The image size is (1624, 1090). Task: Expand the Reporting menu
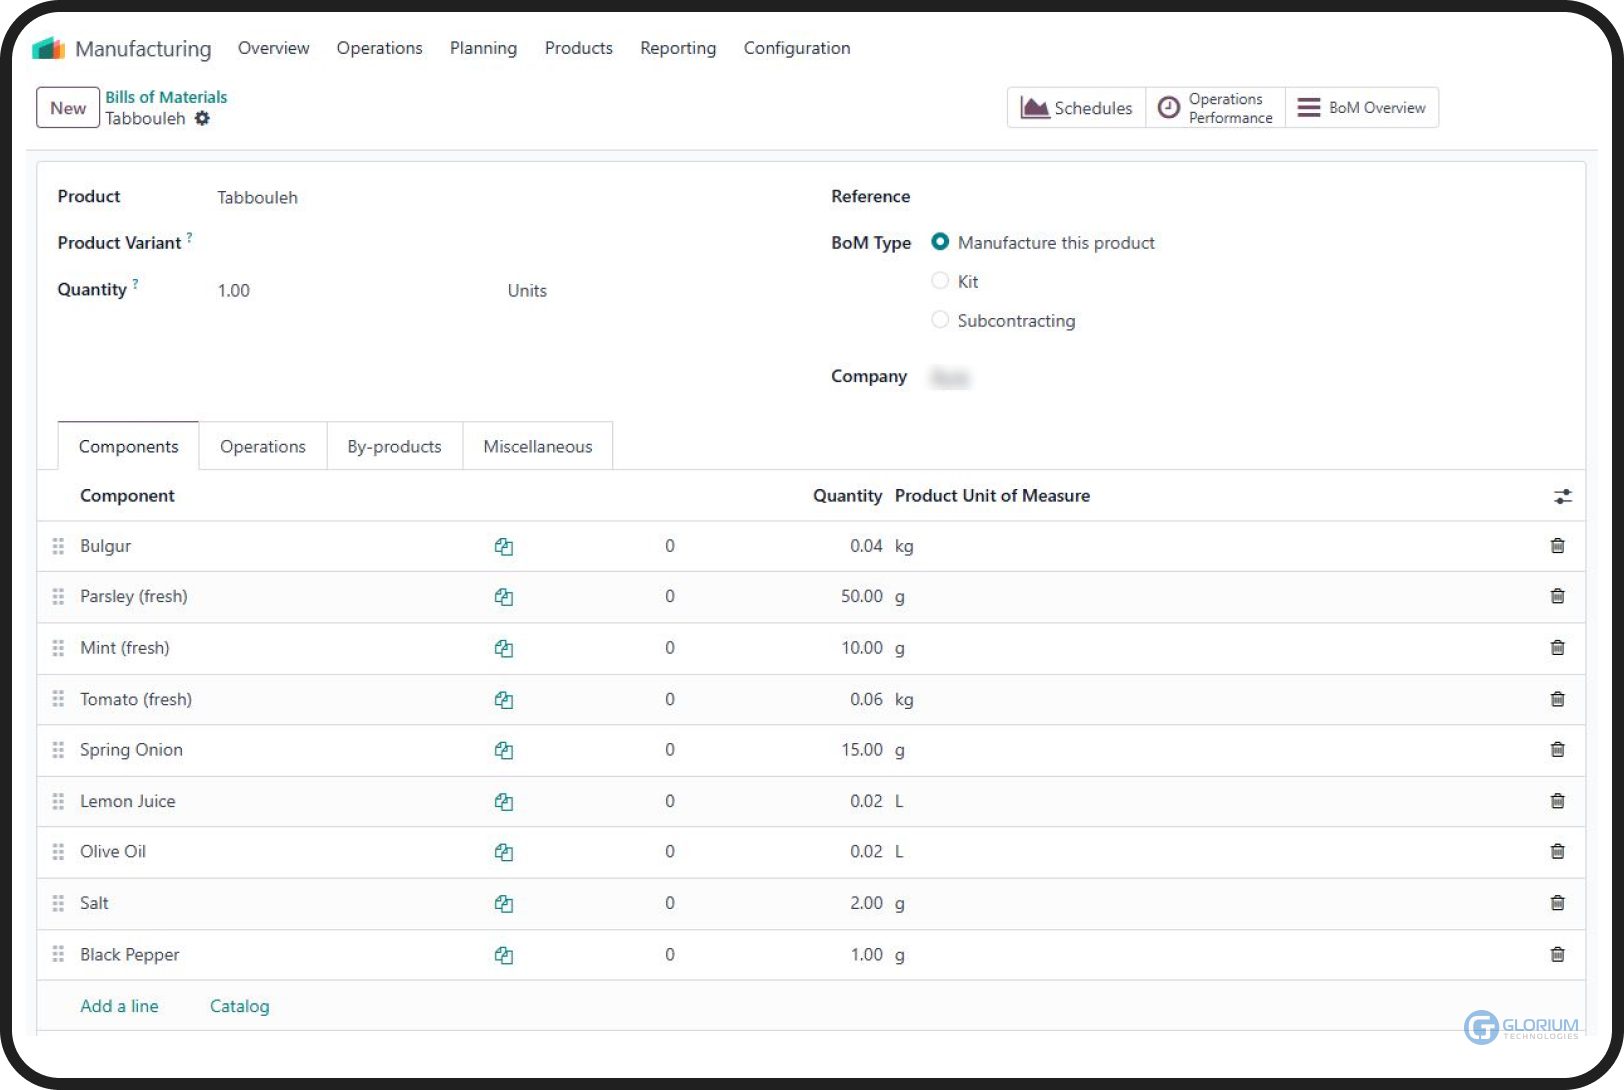point(678,48)
